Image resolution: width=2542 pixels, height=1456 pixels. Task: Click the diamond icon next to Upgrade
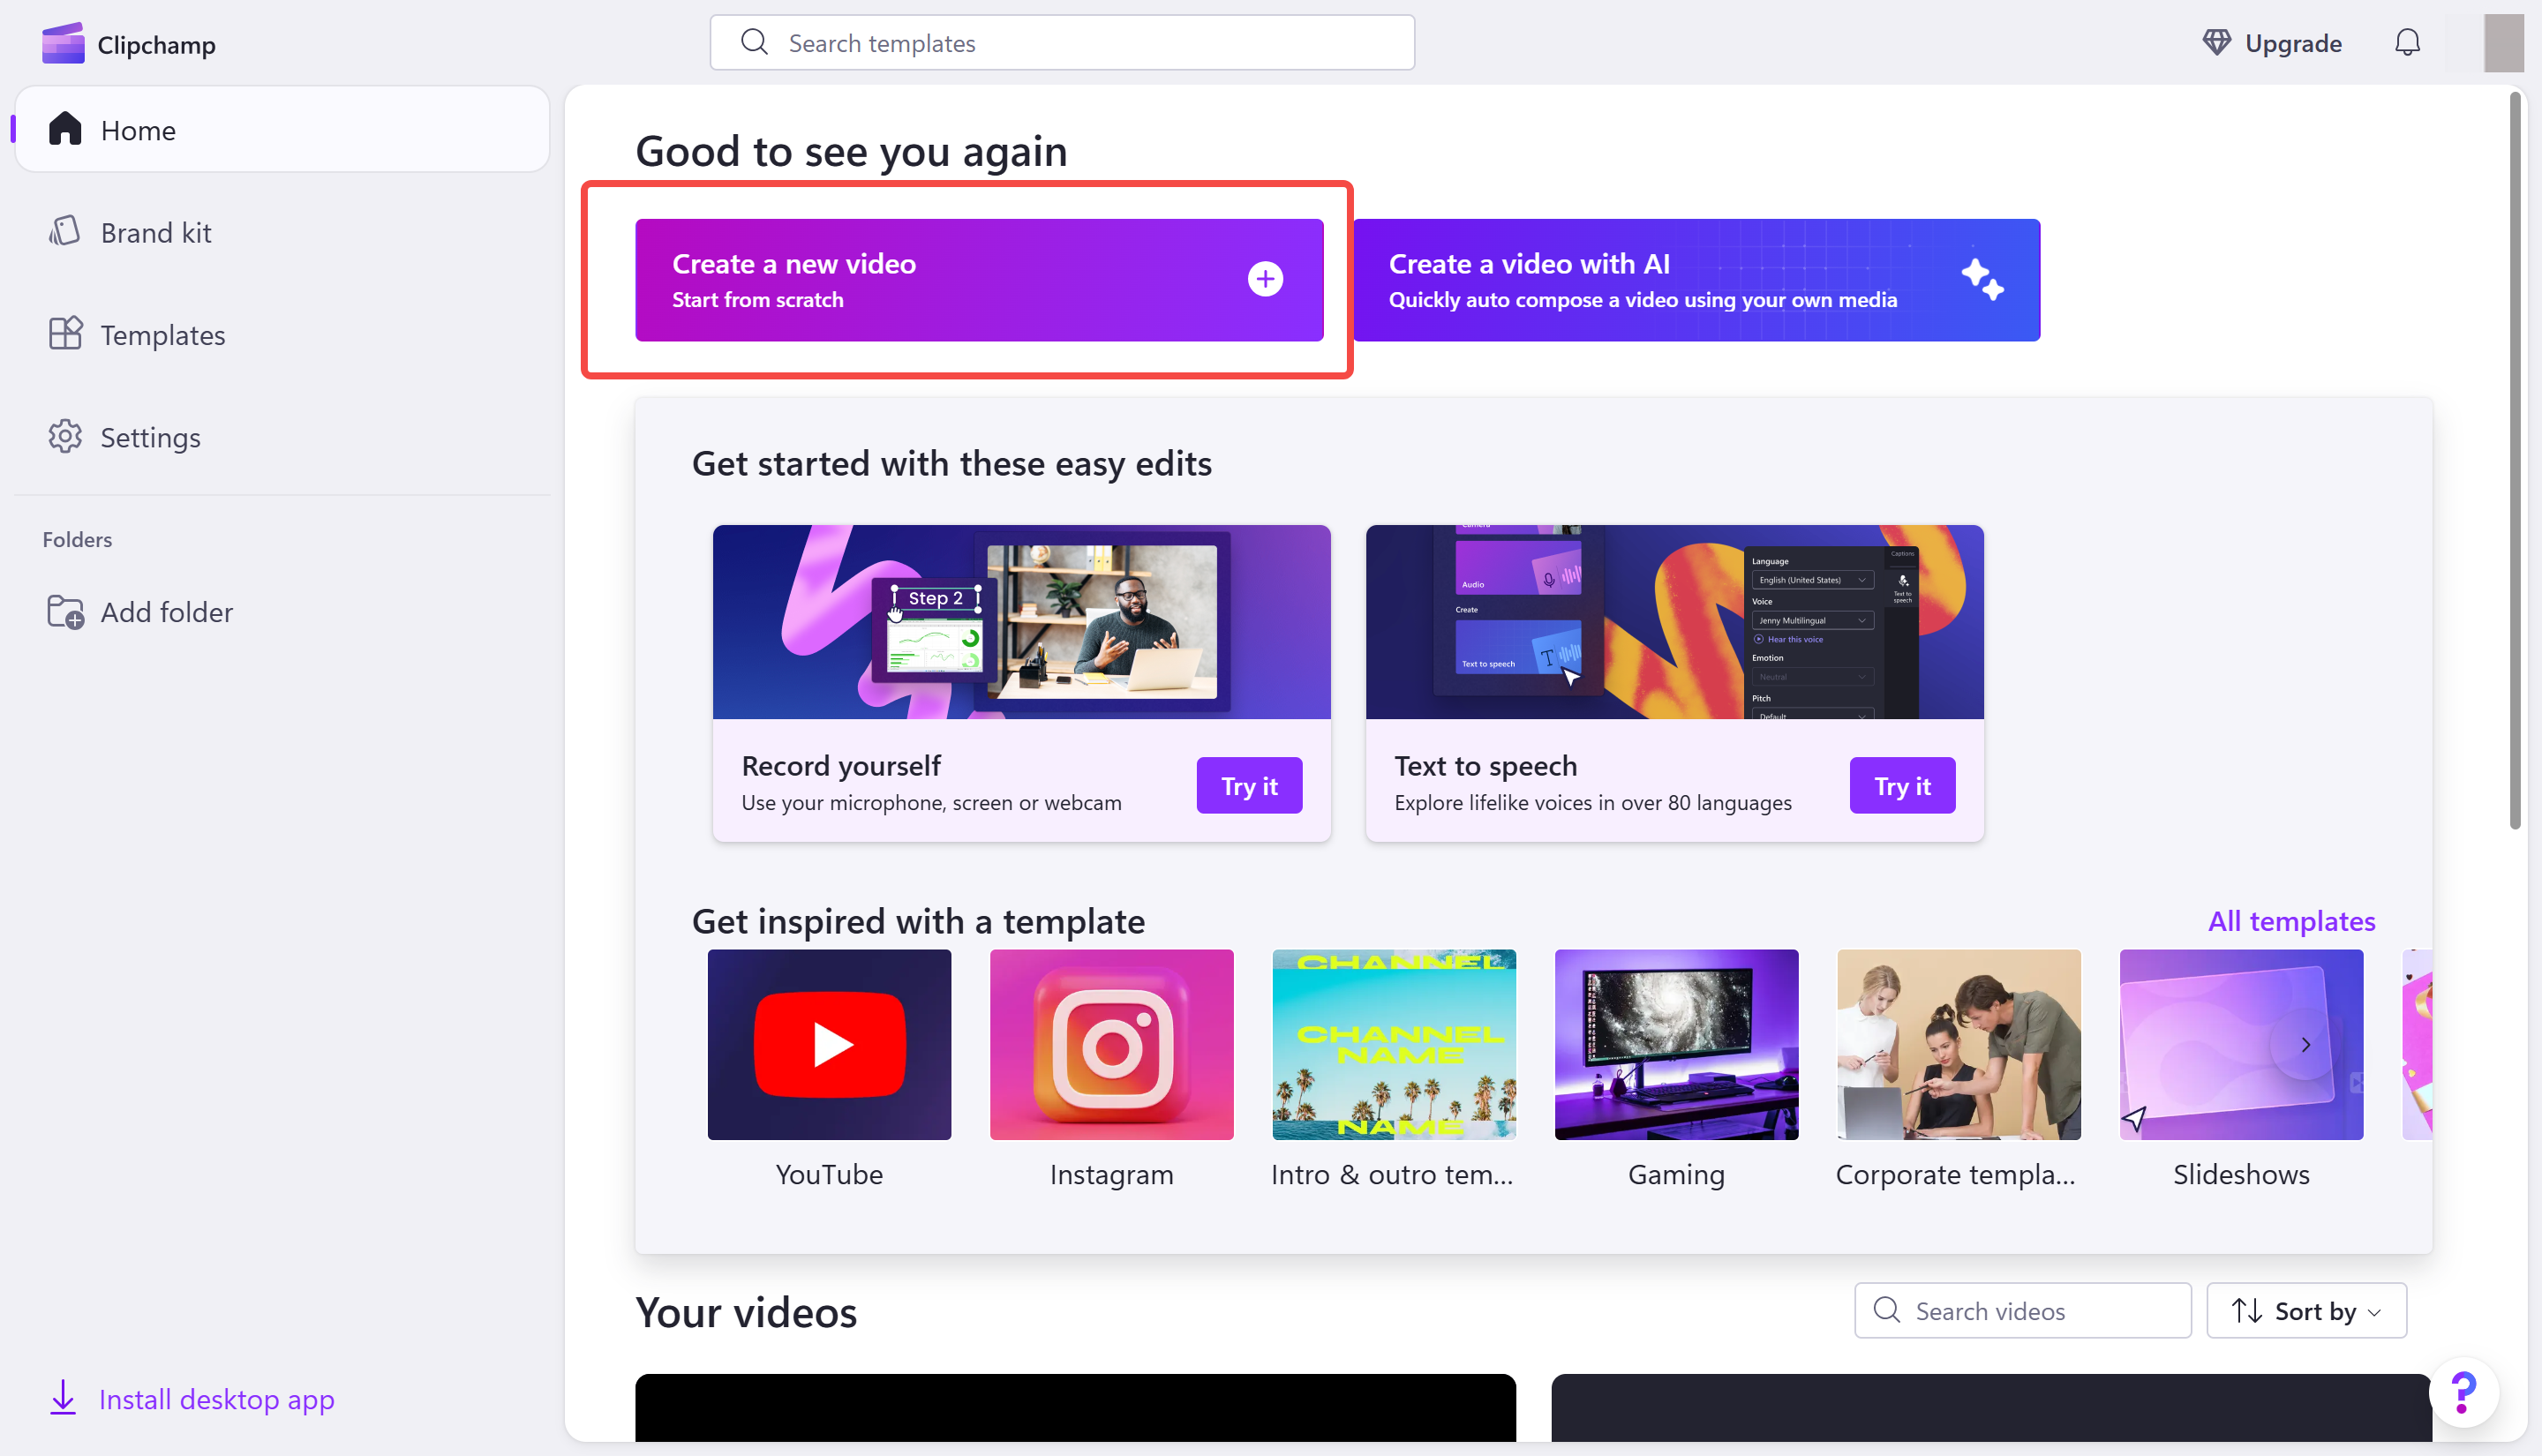click(x=2217, y=42)
